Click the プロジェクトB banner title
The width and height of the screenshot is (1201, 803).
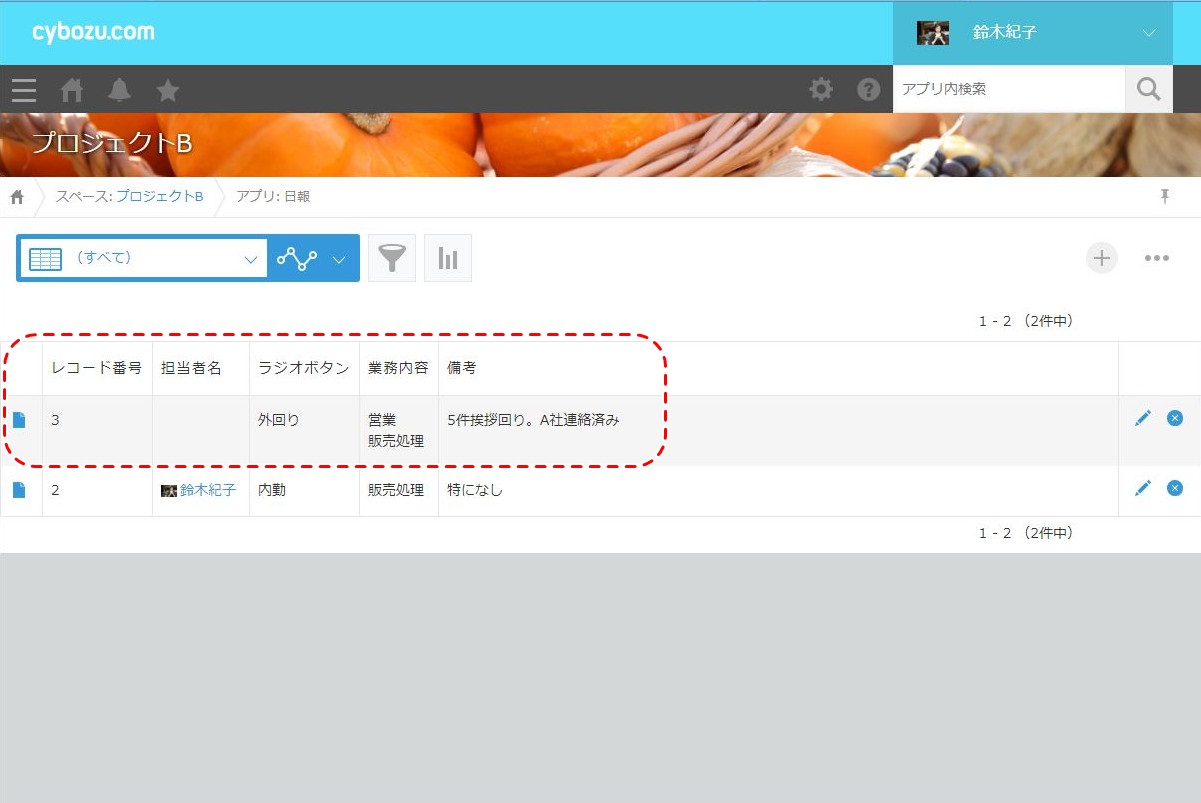pyautogui.click(x=111, y=143)
